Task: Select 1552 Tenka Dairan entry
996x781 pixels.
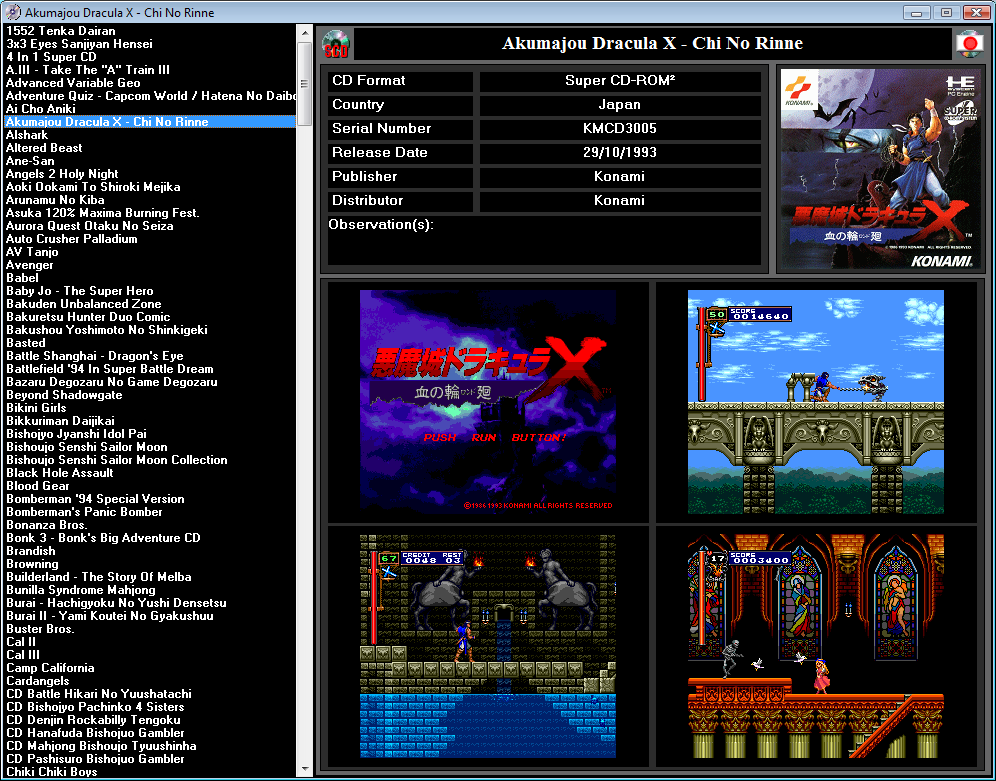Action: coord(60,31)
